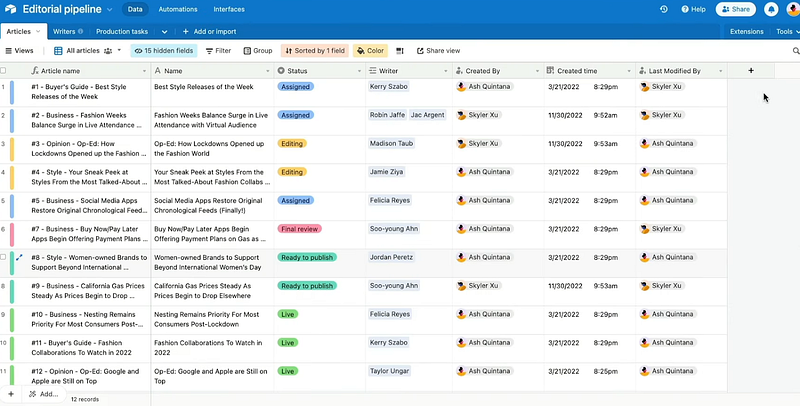Select the checkbox for row #8
This screenshot has height=406, width=800.
click(x=5, y=257)
